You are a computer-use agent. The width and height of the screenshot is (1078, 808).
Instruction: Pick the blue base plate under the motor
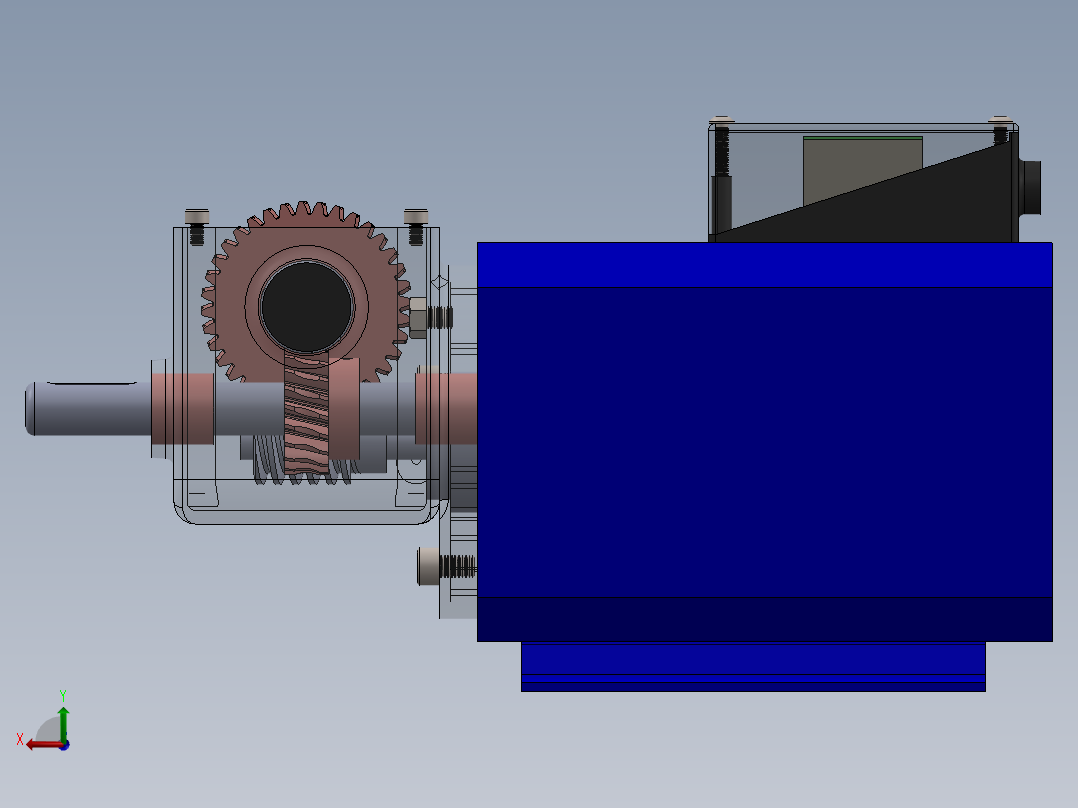click(753, 667)
